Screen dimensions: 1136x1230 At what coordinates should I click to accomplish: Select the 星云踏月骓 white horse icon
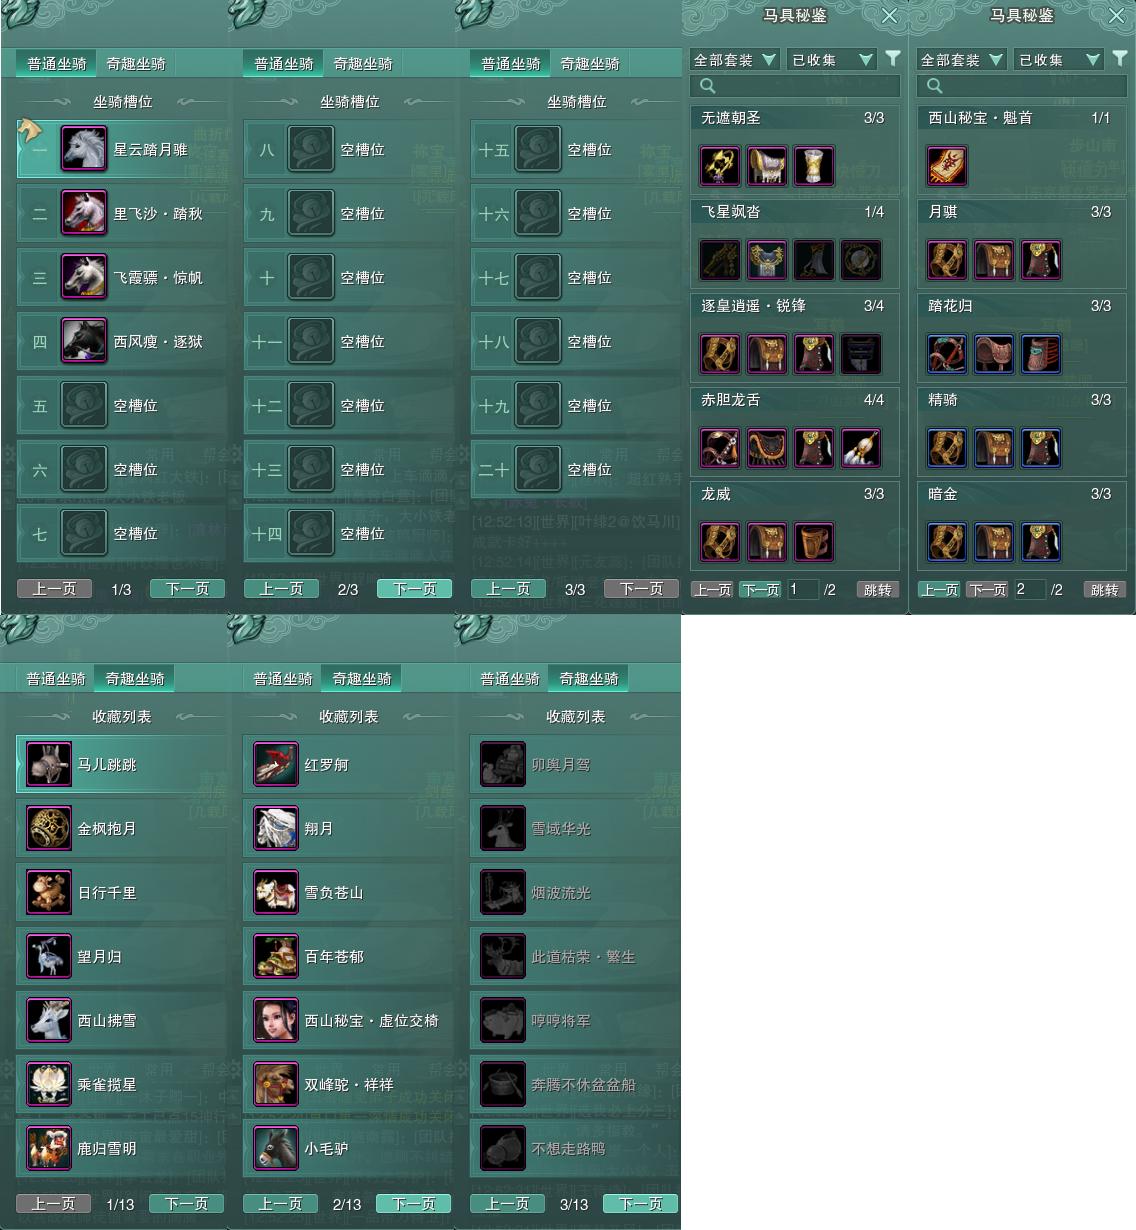pos(84,149)
